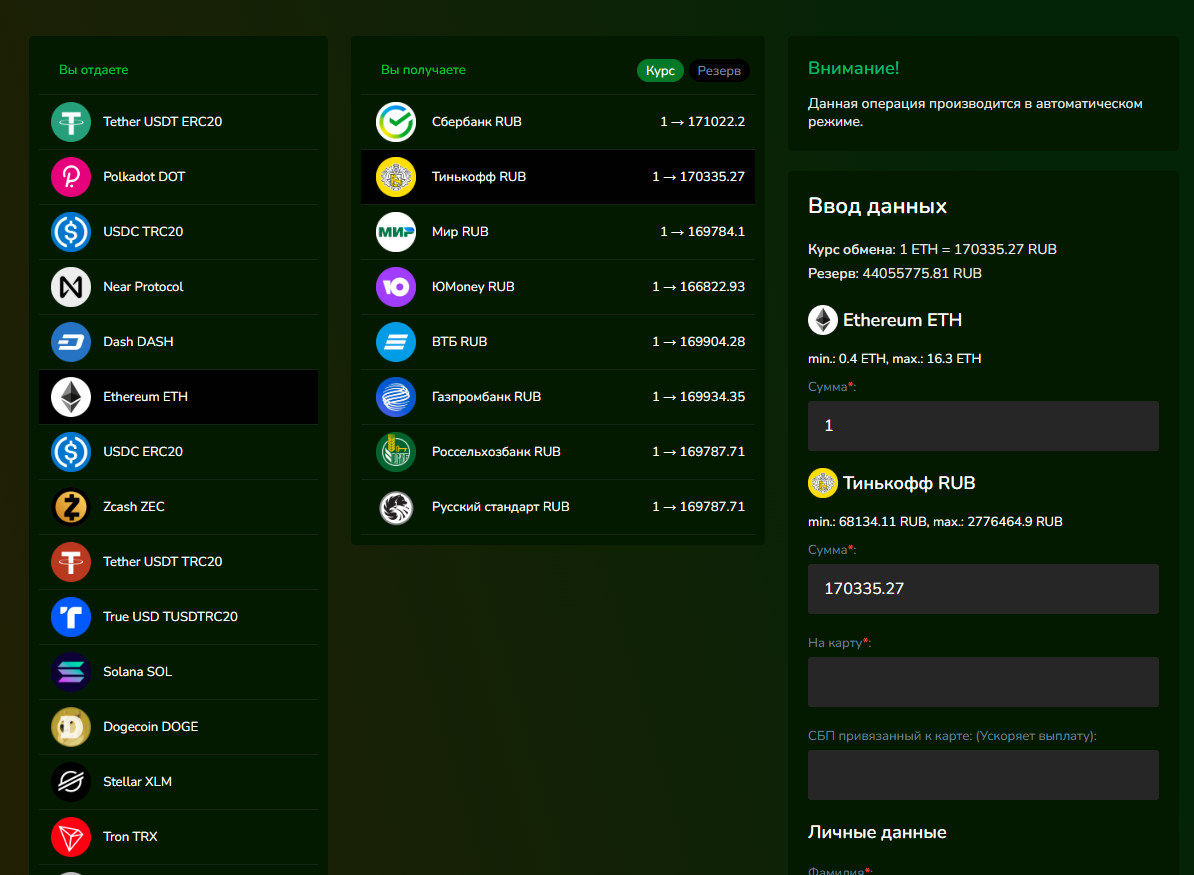This screenshot has width=1194, height=875.
Task: Click the True USD TUSDTRC20 label
Action: [x=170, y=617]
